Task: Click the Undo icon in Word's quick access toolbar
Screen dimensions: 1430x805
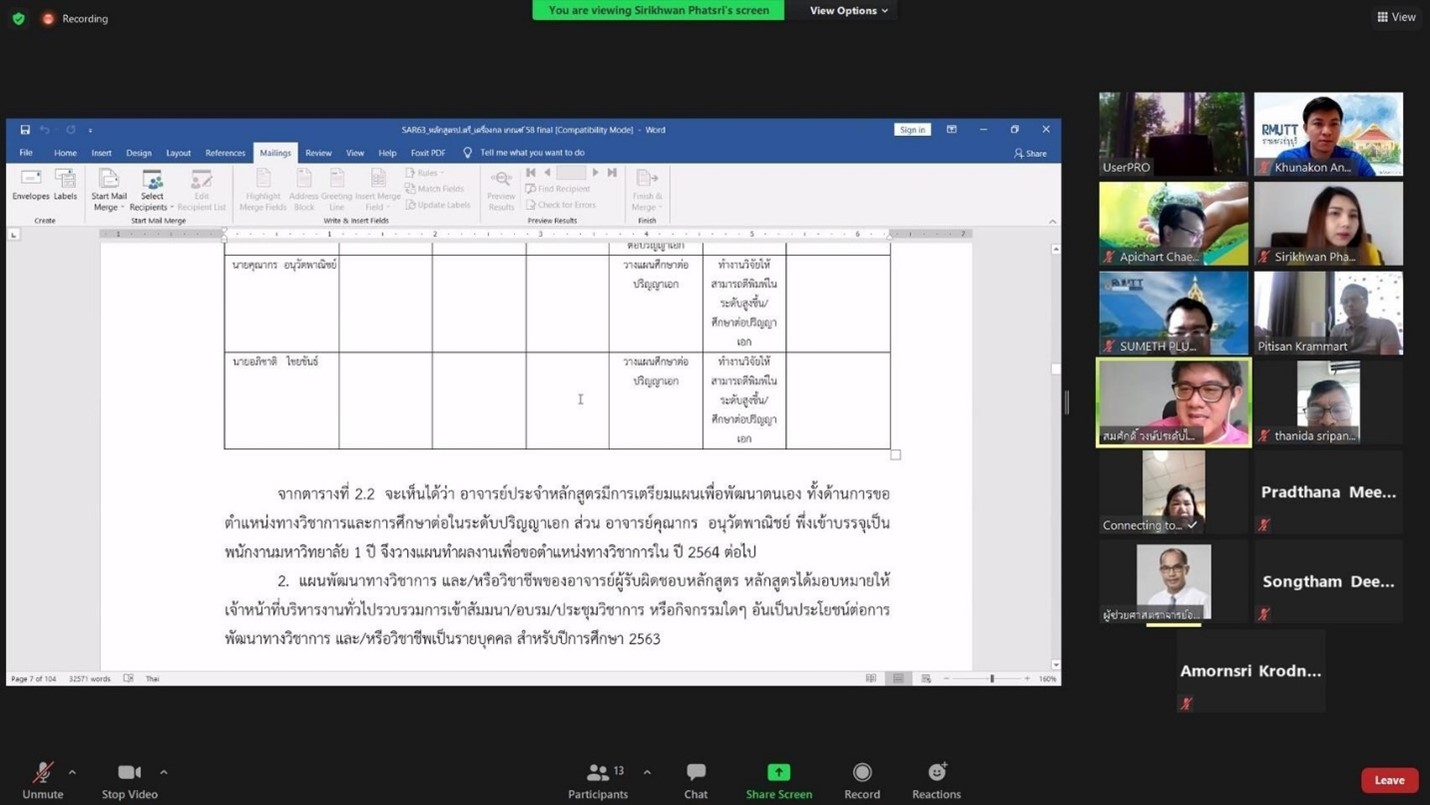Action: [44, 130]
